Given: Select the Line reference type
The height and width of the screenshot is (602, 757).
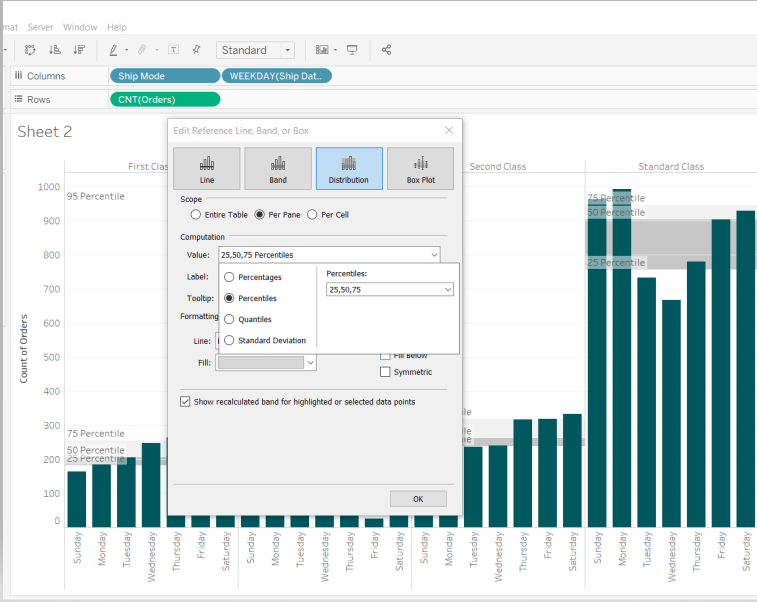Looking at the screenshot, I should pyautogui.click(x=207, y=168).
